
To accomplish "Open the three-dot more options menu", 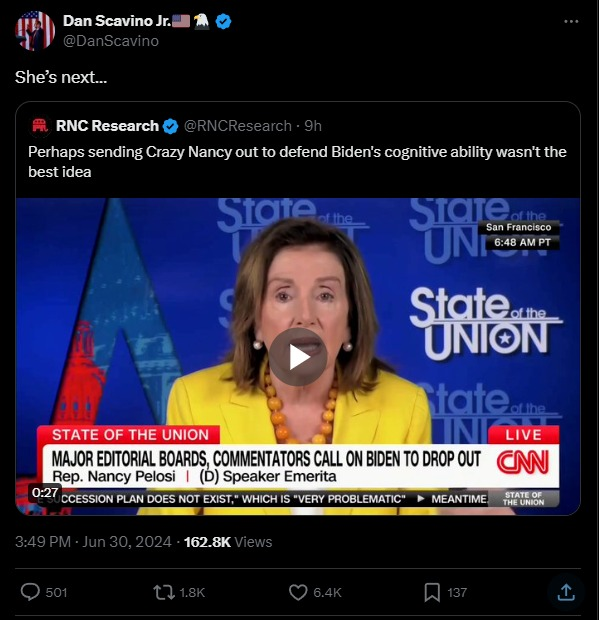I will (571, 21).
